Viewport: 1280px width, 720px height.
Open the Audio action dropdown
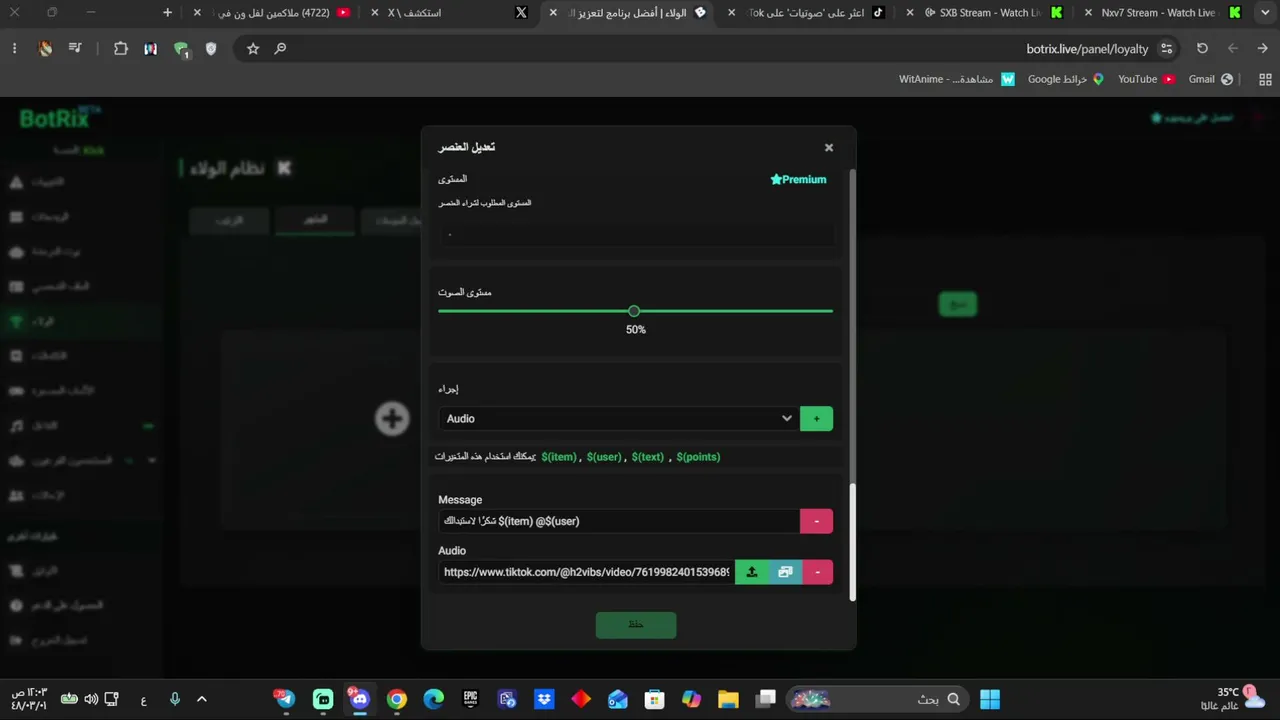pos(617,419)
